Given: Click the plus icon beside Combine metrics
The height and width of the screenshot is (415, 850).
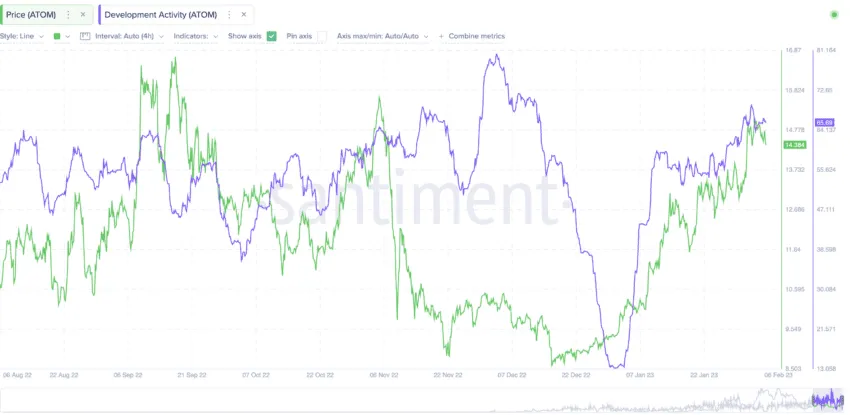Looking at the screenshot, I should pyautogui.click(x=441, y=36).
